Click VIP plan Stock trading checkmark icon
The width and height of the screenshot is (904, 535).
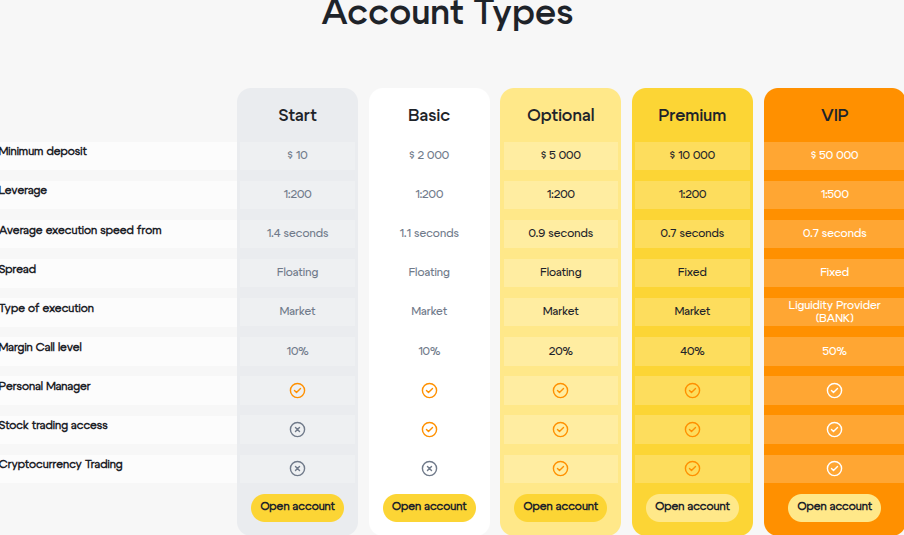pos(834,429)
